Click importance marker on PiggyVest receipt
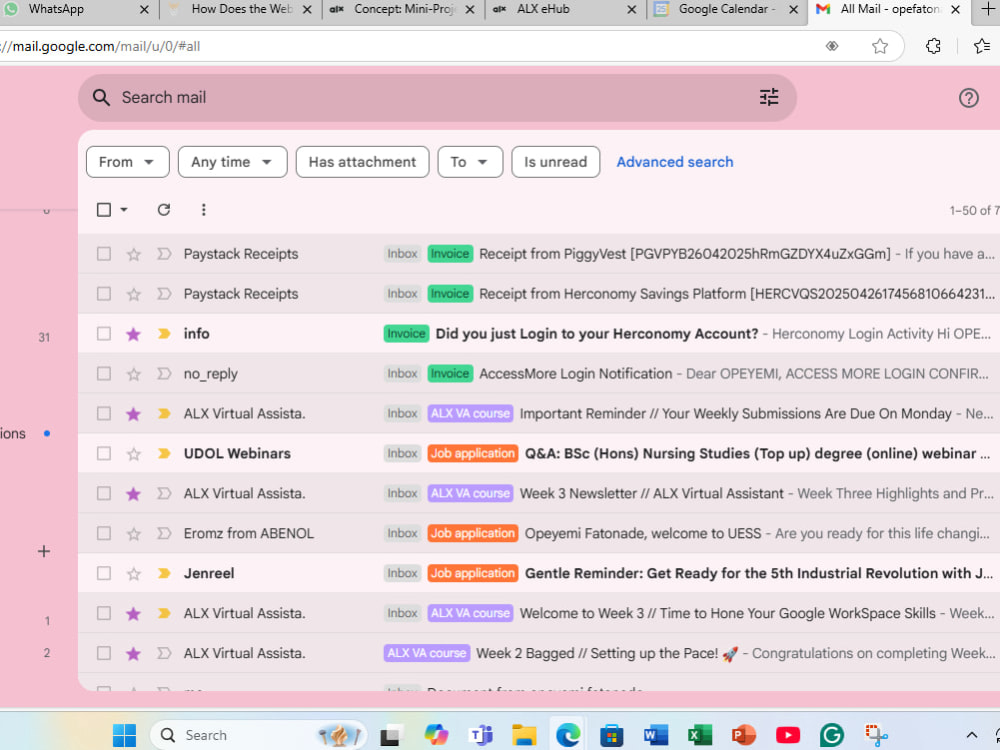 tap(164, 254)
